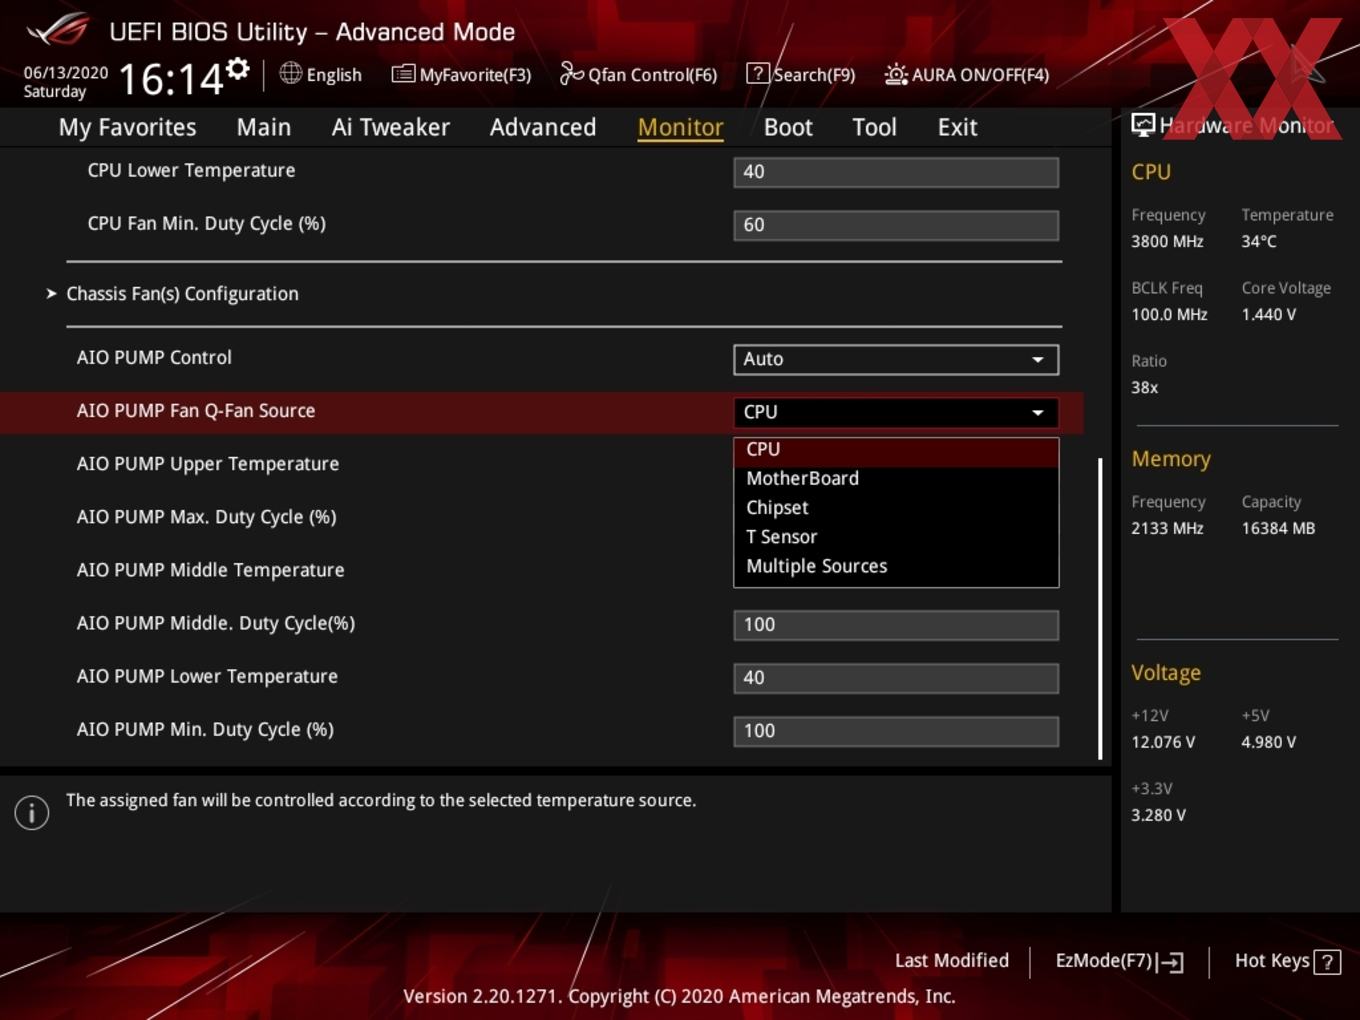Switch to the Main tab

(x=264, y=127)
